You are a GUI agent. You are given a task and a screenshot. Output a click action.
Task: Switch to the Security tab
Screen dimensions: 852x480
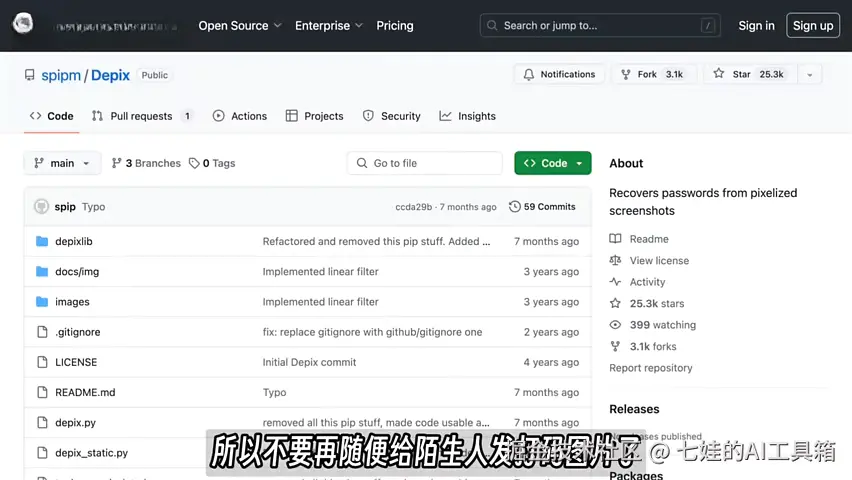(392, 116)
